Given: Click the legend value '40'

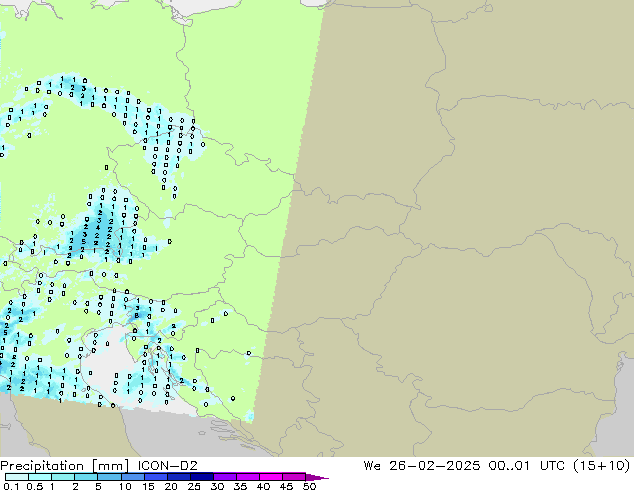Looking at the screenshot, I should 263,486.
